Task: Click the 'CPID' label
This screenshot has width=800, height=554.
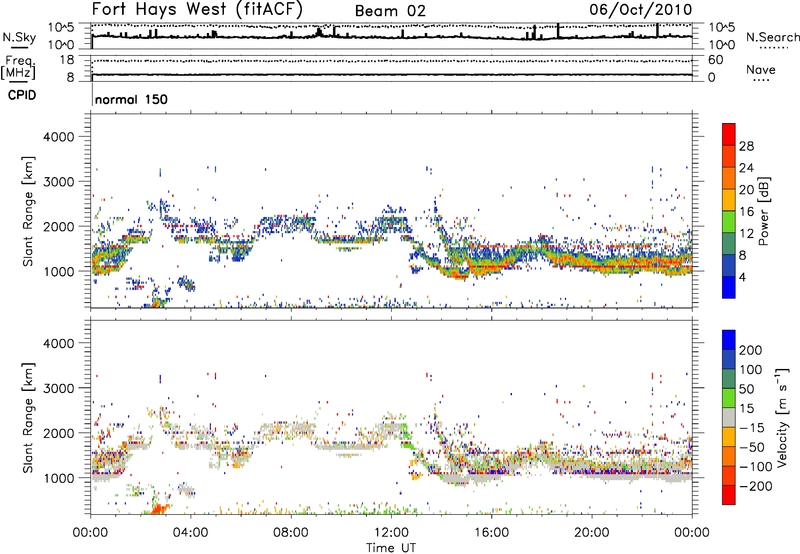Action: (x=22, y=95)
